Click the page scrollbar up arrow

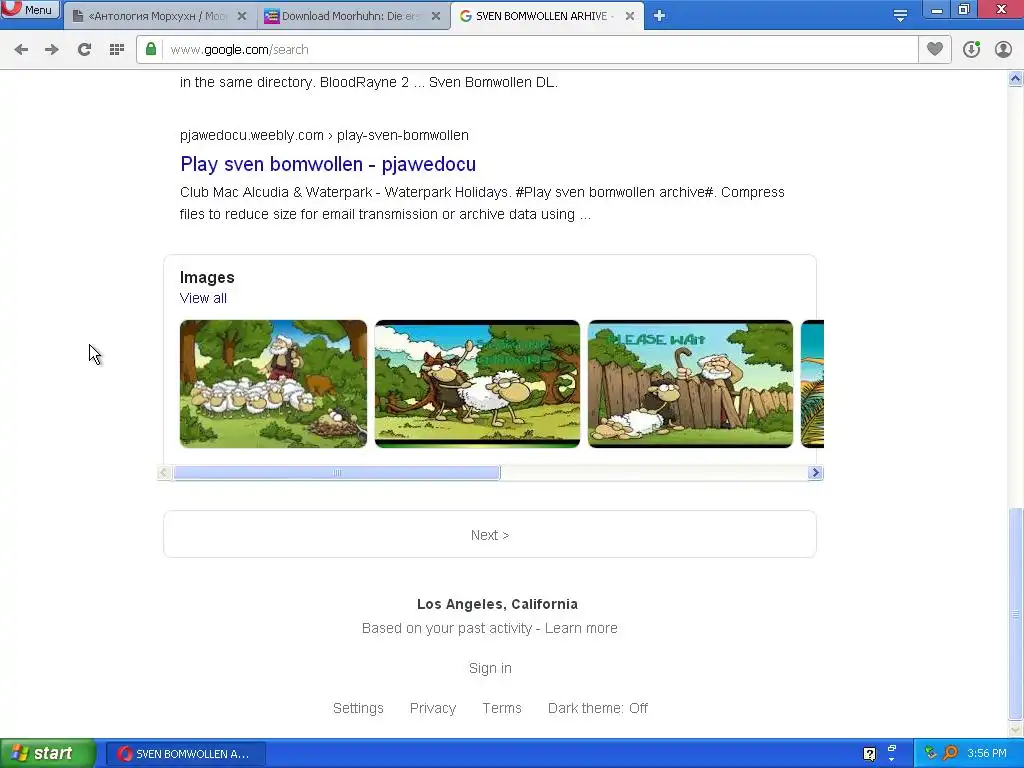1016,79
